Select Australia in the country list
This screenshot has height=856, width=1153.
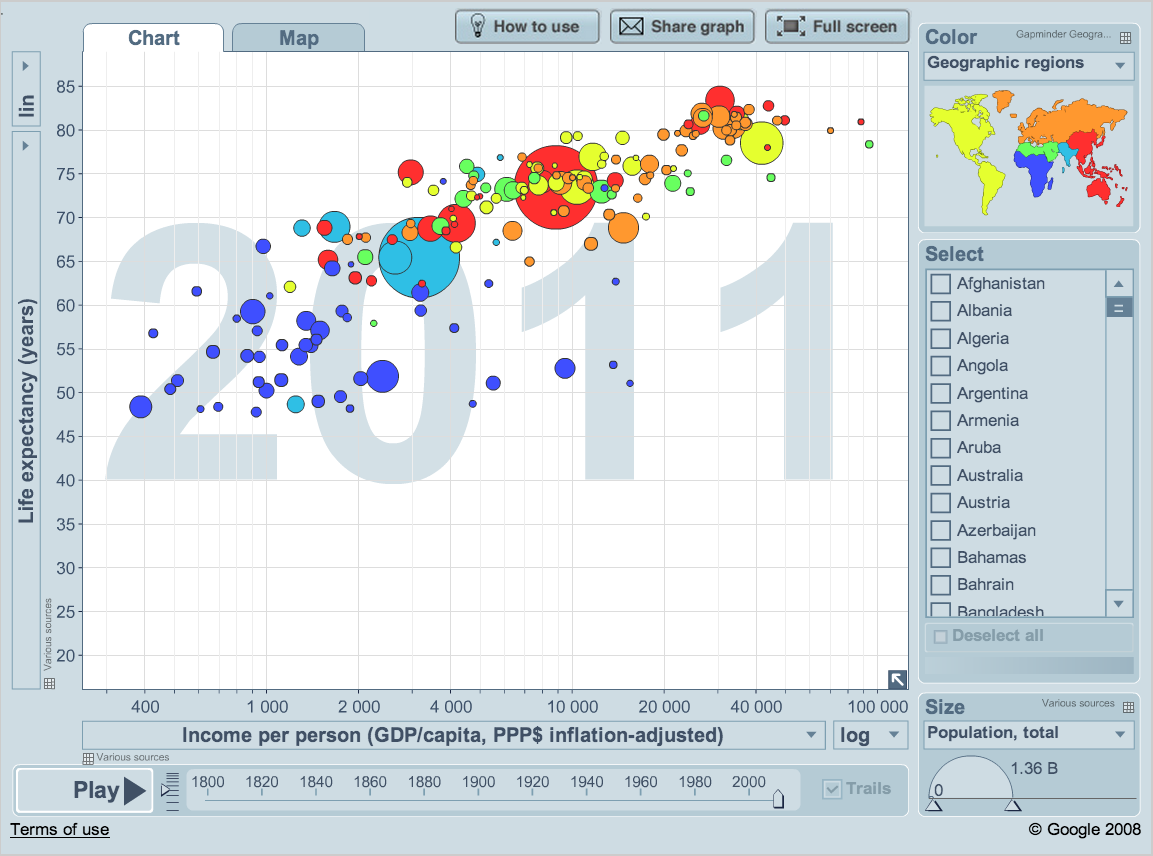(991, 475)
